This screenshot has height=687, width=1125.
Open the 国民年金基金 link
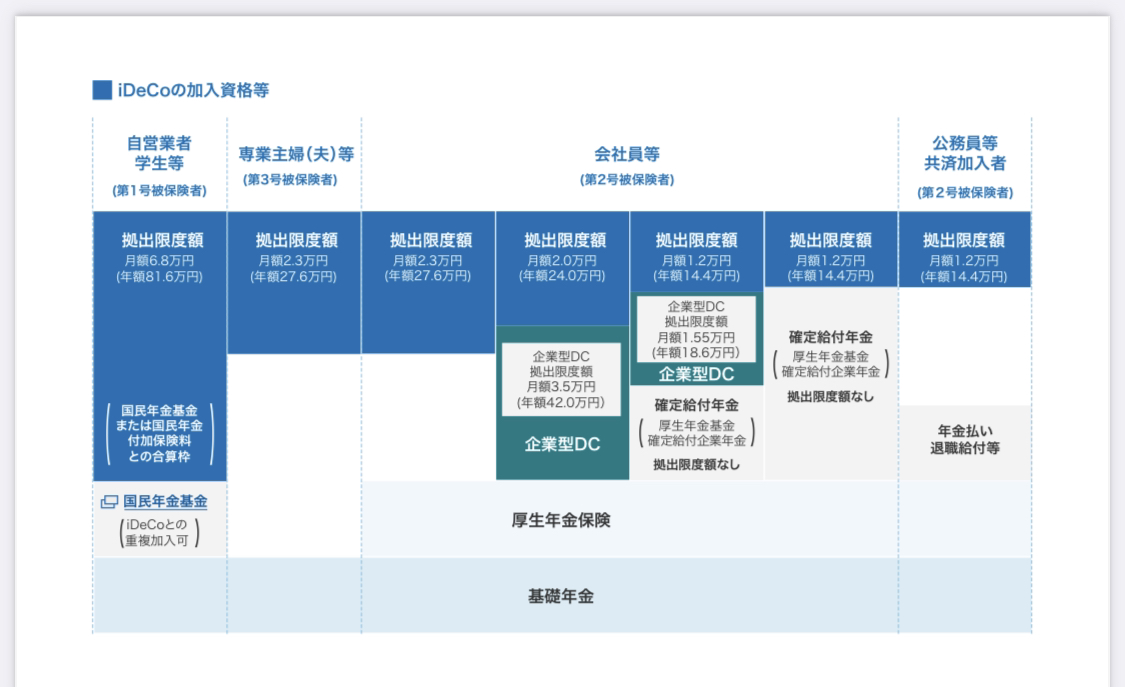[165, 501]
